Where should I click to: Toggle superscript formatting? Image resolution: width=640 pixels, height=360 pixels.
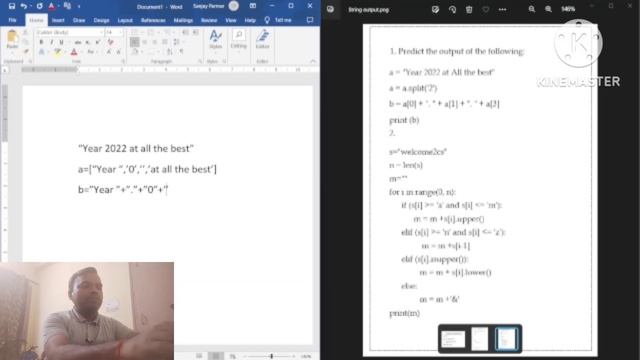click(x=98, y=42)
